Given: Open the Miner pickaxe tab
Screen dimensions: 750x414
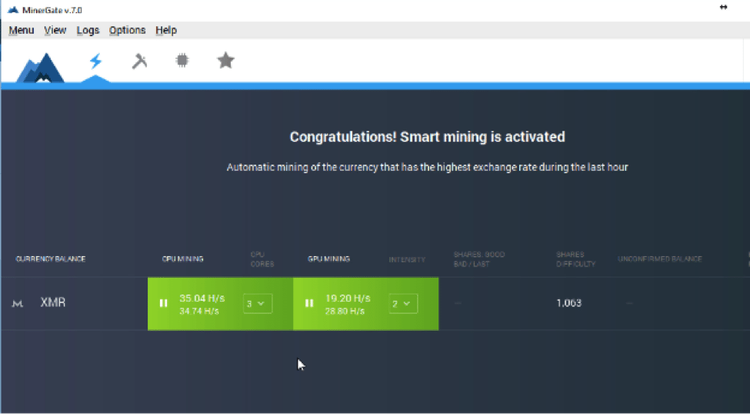Looking at the screenshot, I should click(x=139, y=62).
